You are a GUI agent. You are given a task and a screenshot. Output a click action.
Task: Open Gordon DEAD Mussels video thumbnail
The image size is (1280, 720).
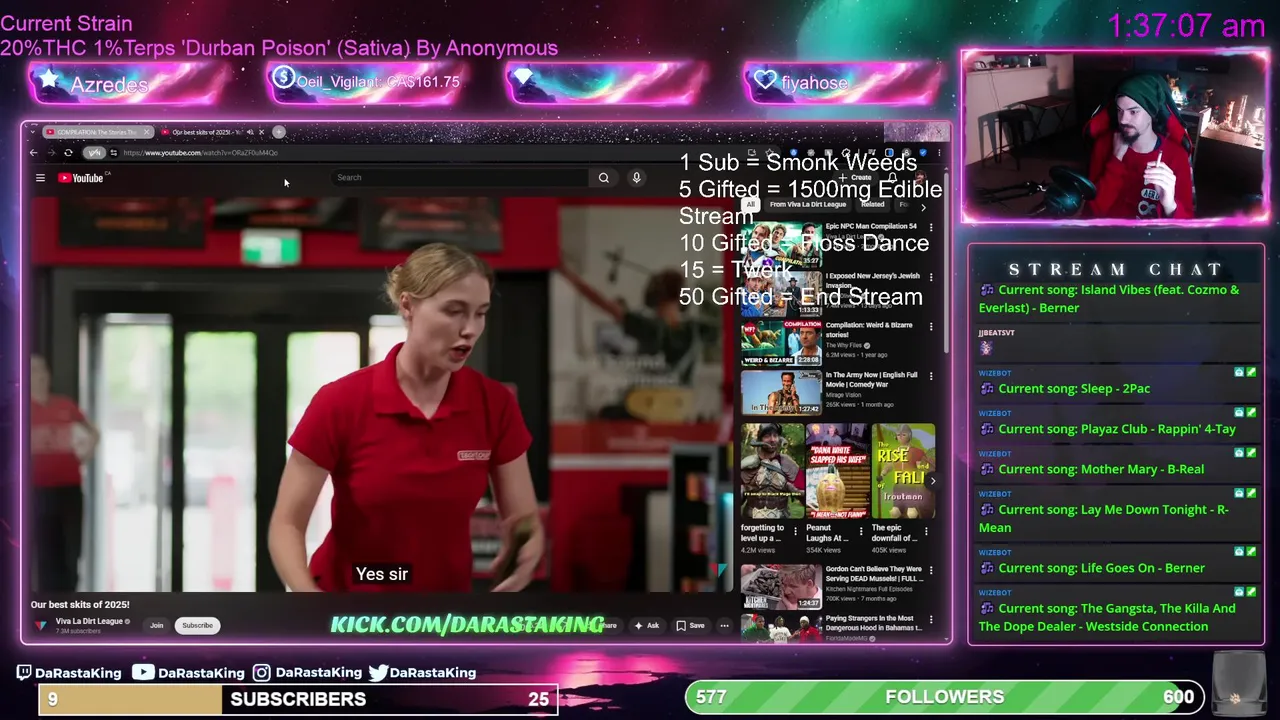781,587
